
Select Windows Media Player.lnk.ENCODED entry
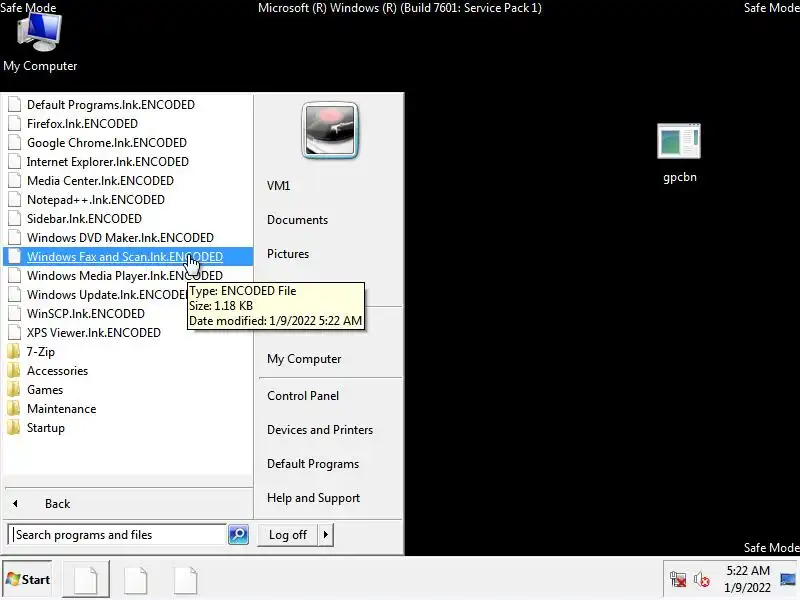[x=124, y=276]
